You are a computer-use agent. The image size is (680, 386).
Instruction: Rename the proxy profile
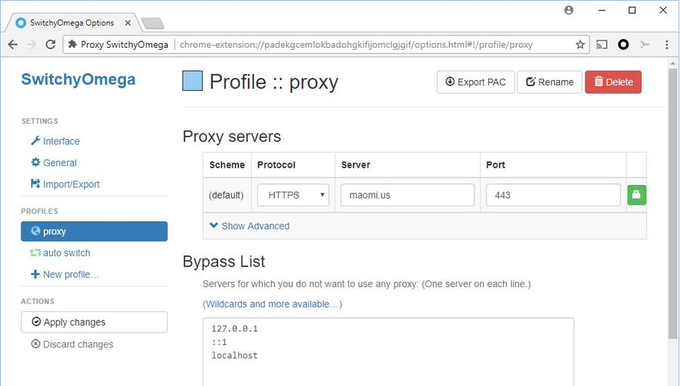pyautogui.click(x=549, y=82)
